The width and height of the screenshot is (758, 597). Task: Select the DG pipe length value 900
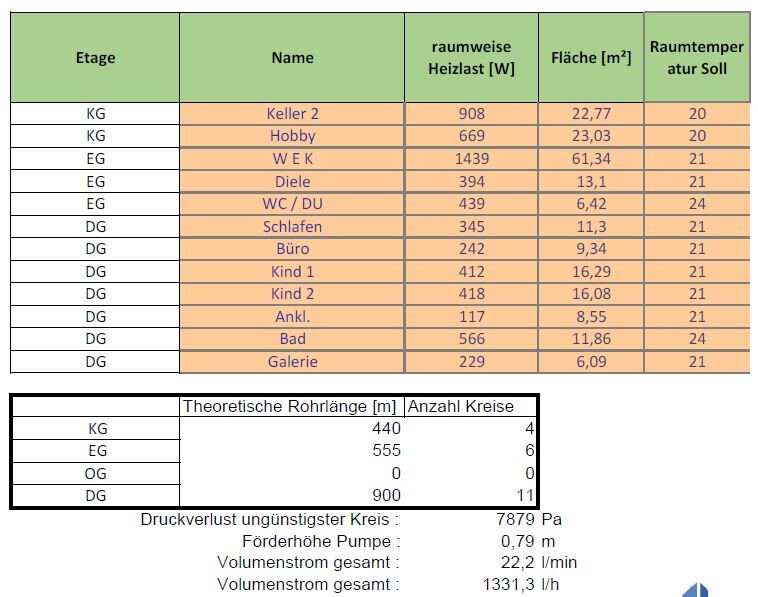pos(290,495)
